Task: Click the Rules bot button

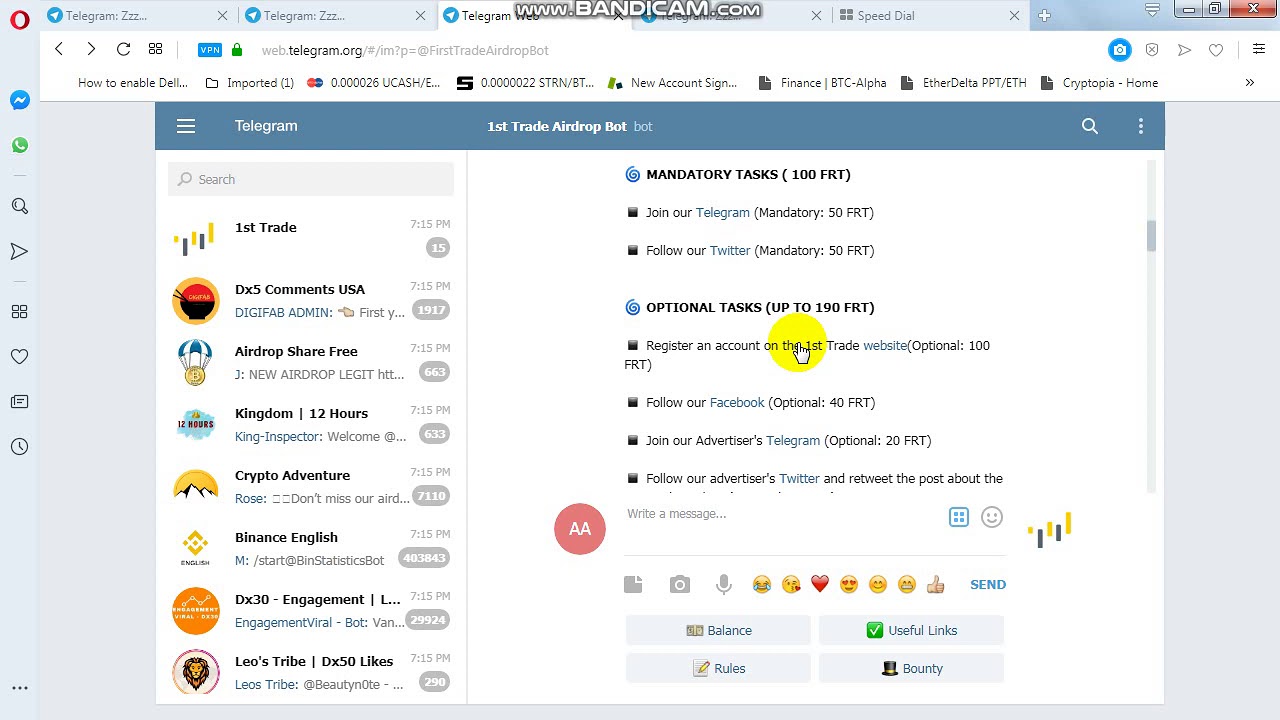Action: click(718, 668)
